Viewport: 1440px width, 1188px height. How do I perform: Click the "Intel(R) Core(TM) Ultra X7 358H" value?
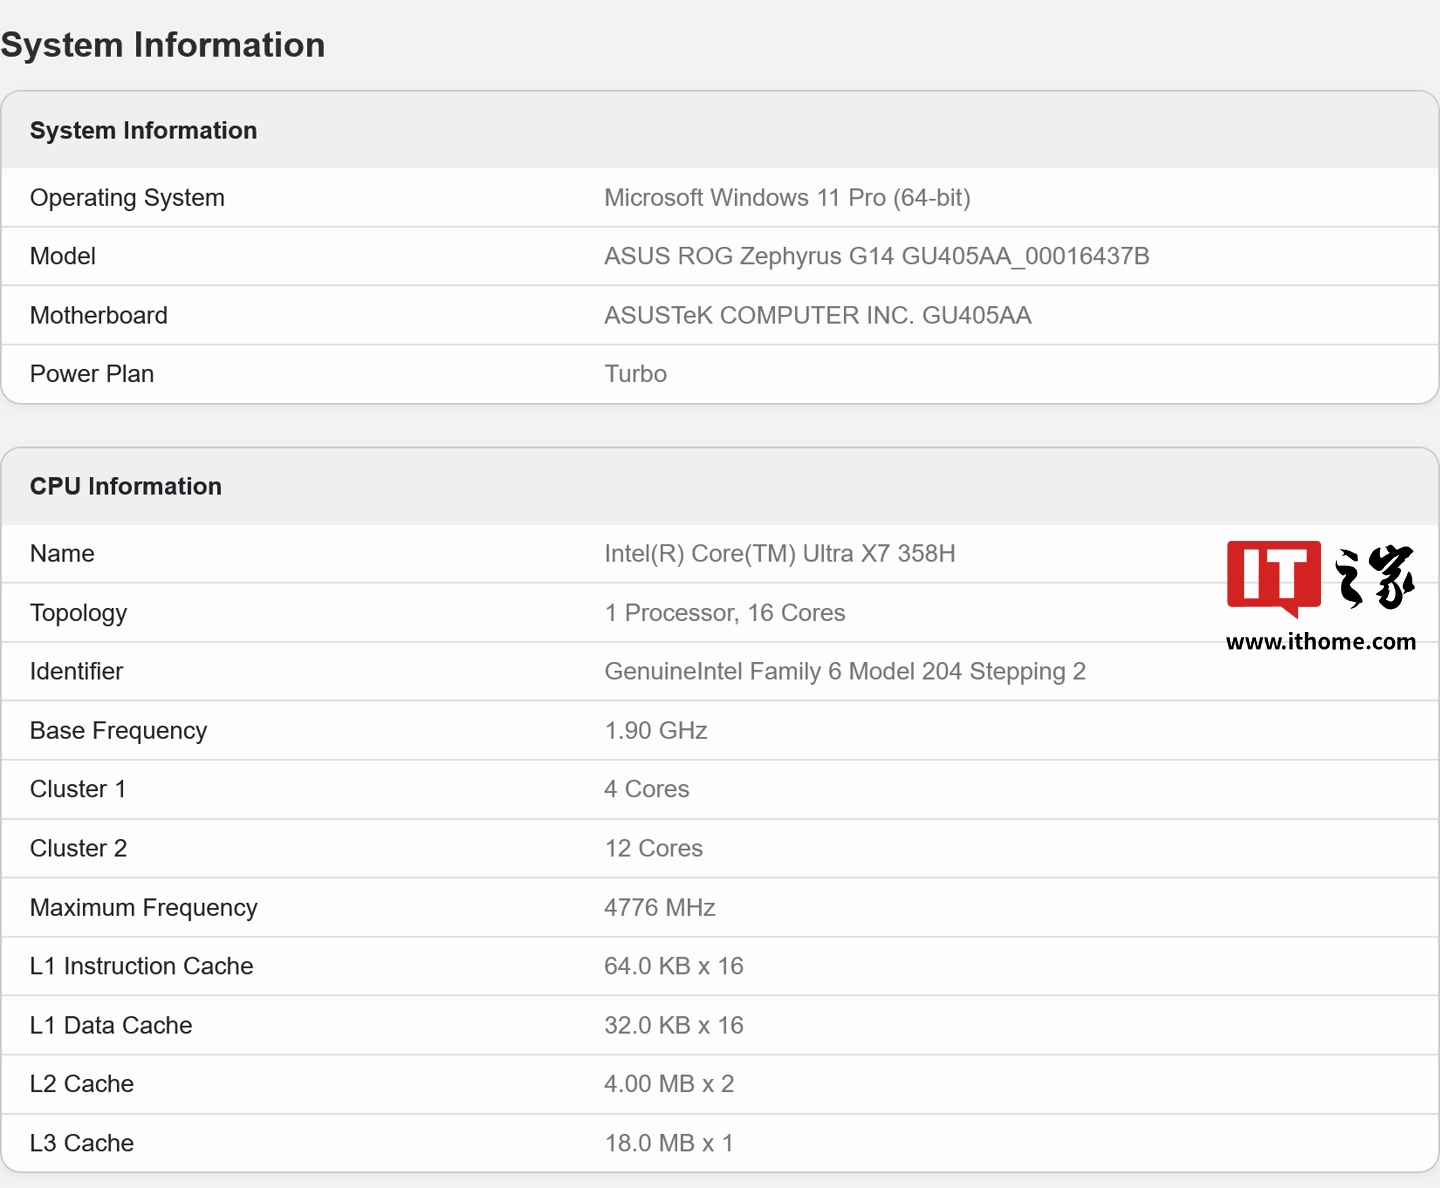point(780,553)
